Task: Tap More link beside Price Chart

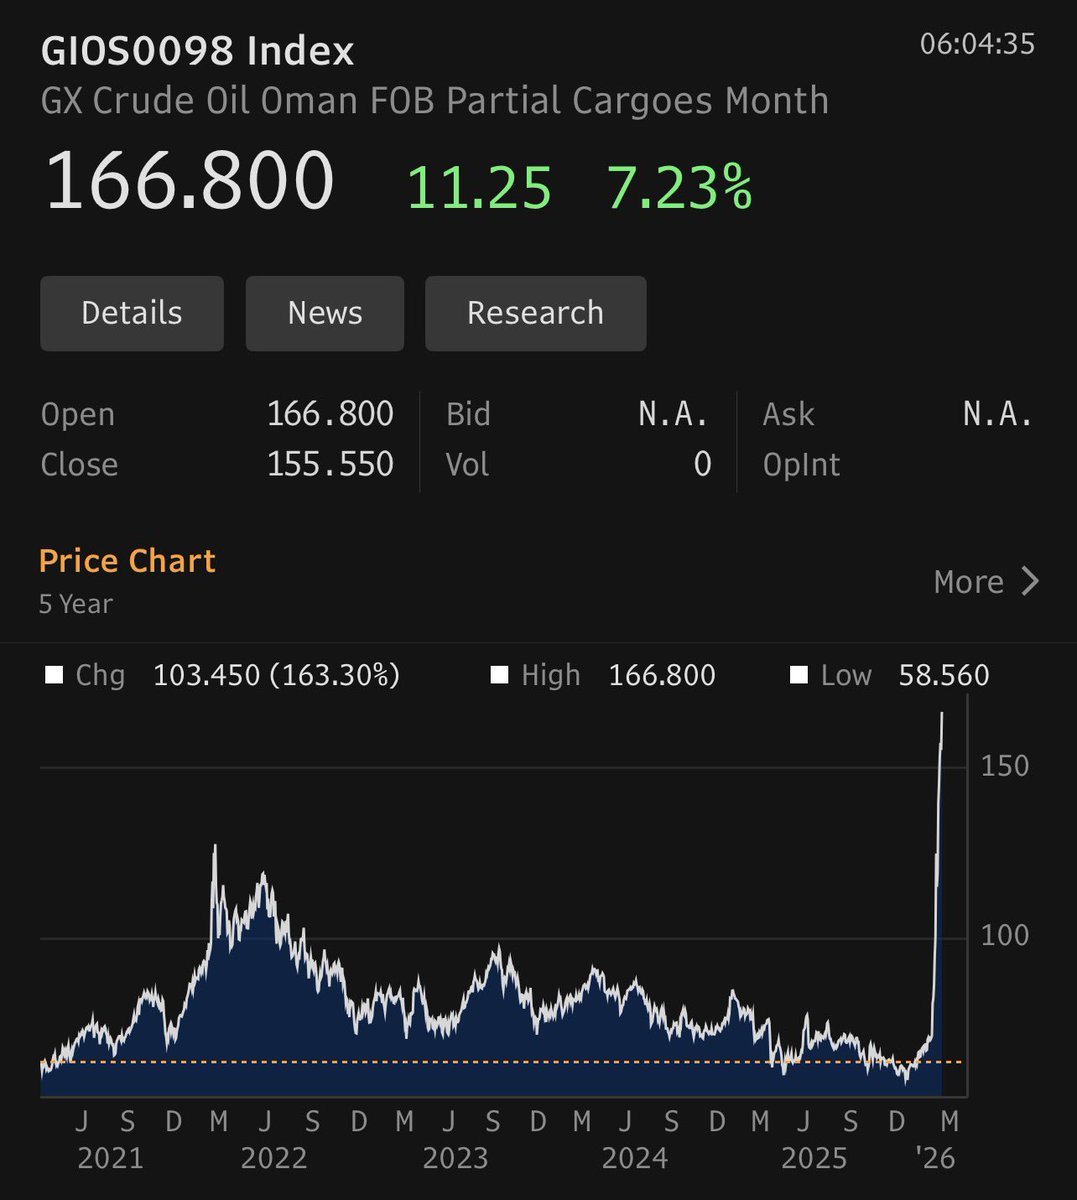Action: click(x=968, y=581)
